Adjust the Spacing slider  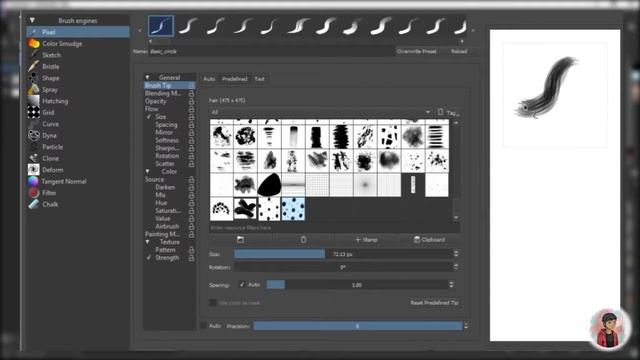click(357, 284)
